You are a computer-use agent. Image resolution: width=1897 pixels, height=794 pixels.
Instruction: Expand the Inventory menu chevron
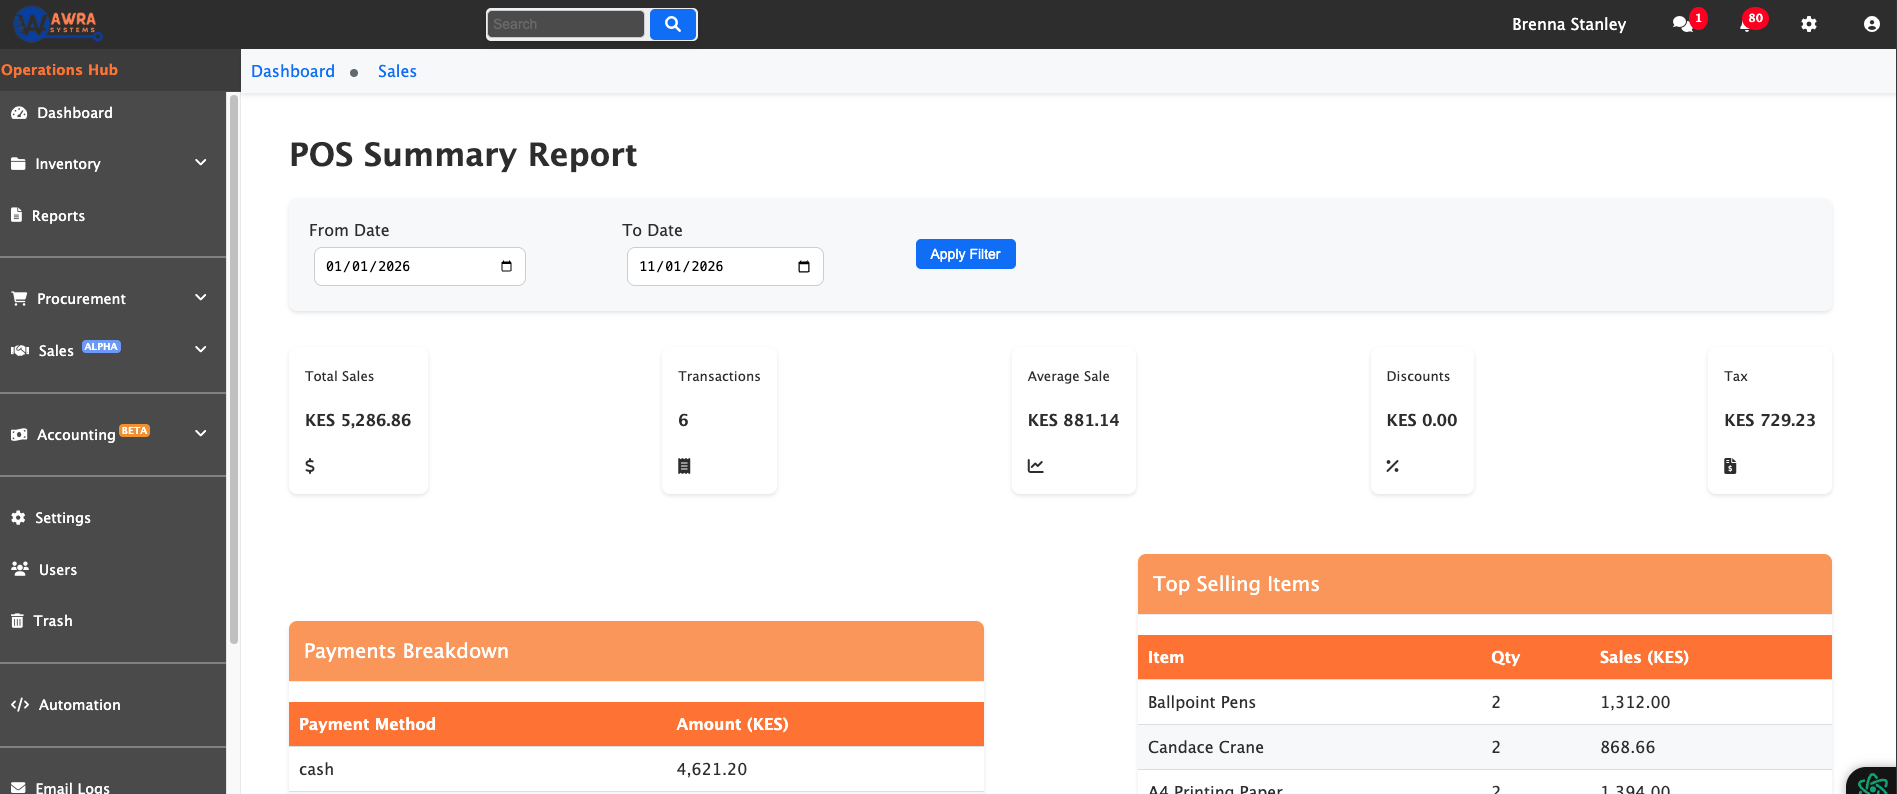pyautogui.click(x=201, y=163)
